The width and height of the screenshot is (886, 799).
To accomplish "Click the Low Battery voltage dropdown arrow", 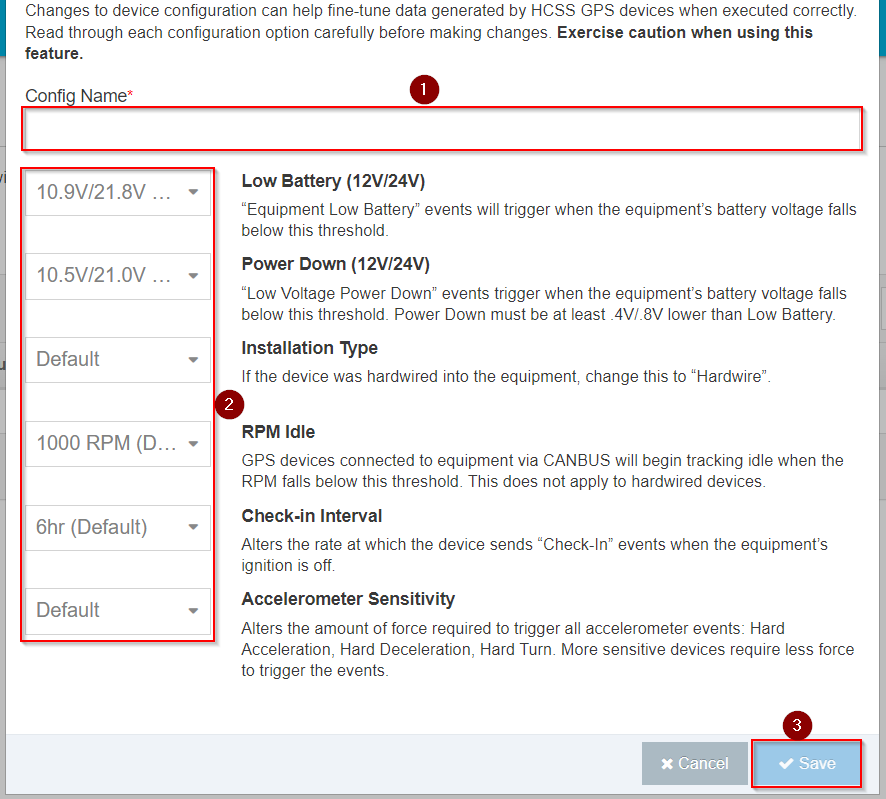I will 195,190.
